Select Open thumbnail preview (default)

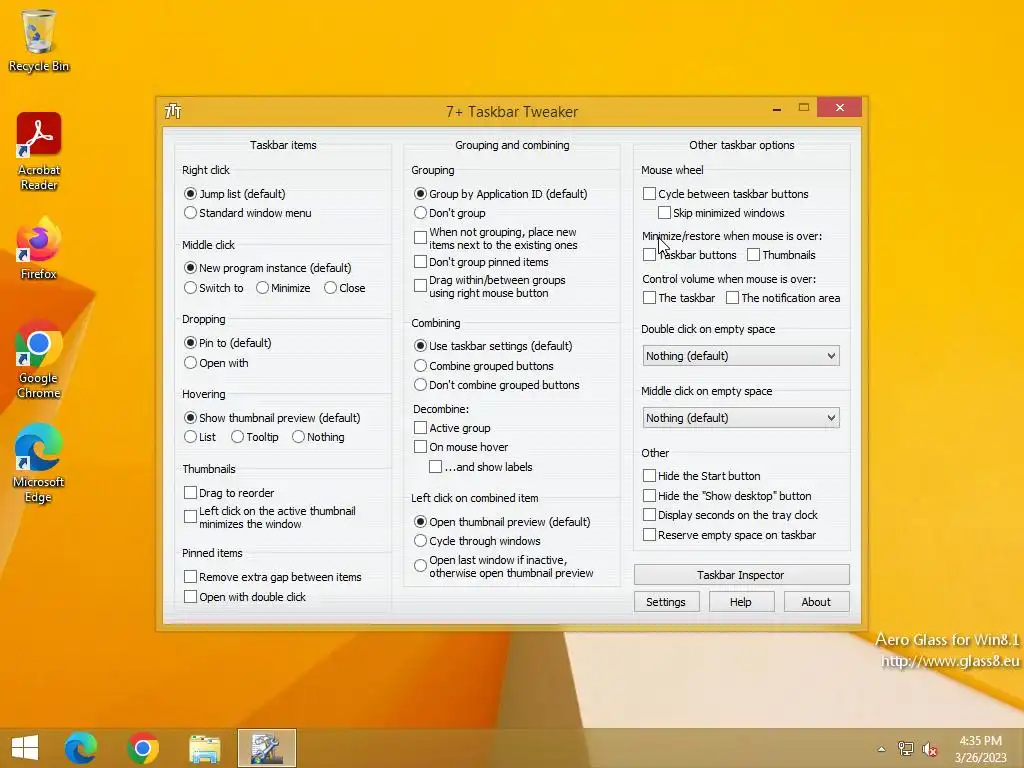(x=502, y=522)
